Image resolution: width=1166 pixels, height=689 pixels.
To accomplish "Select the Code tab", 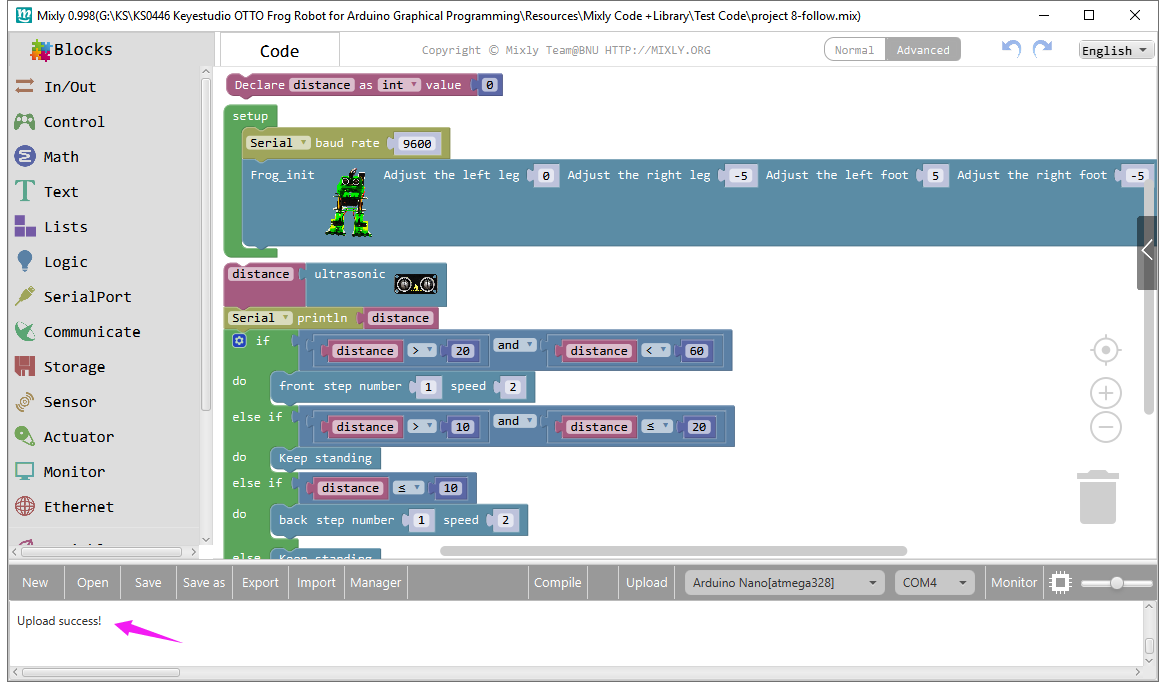I will click(280, 51).
